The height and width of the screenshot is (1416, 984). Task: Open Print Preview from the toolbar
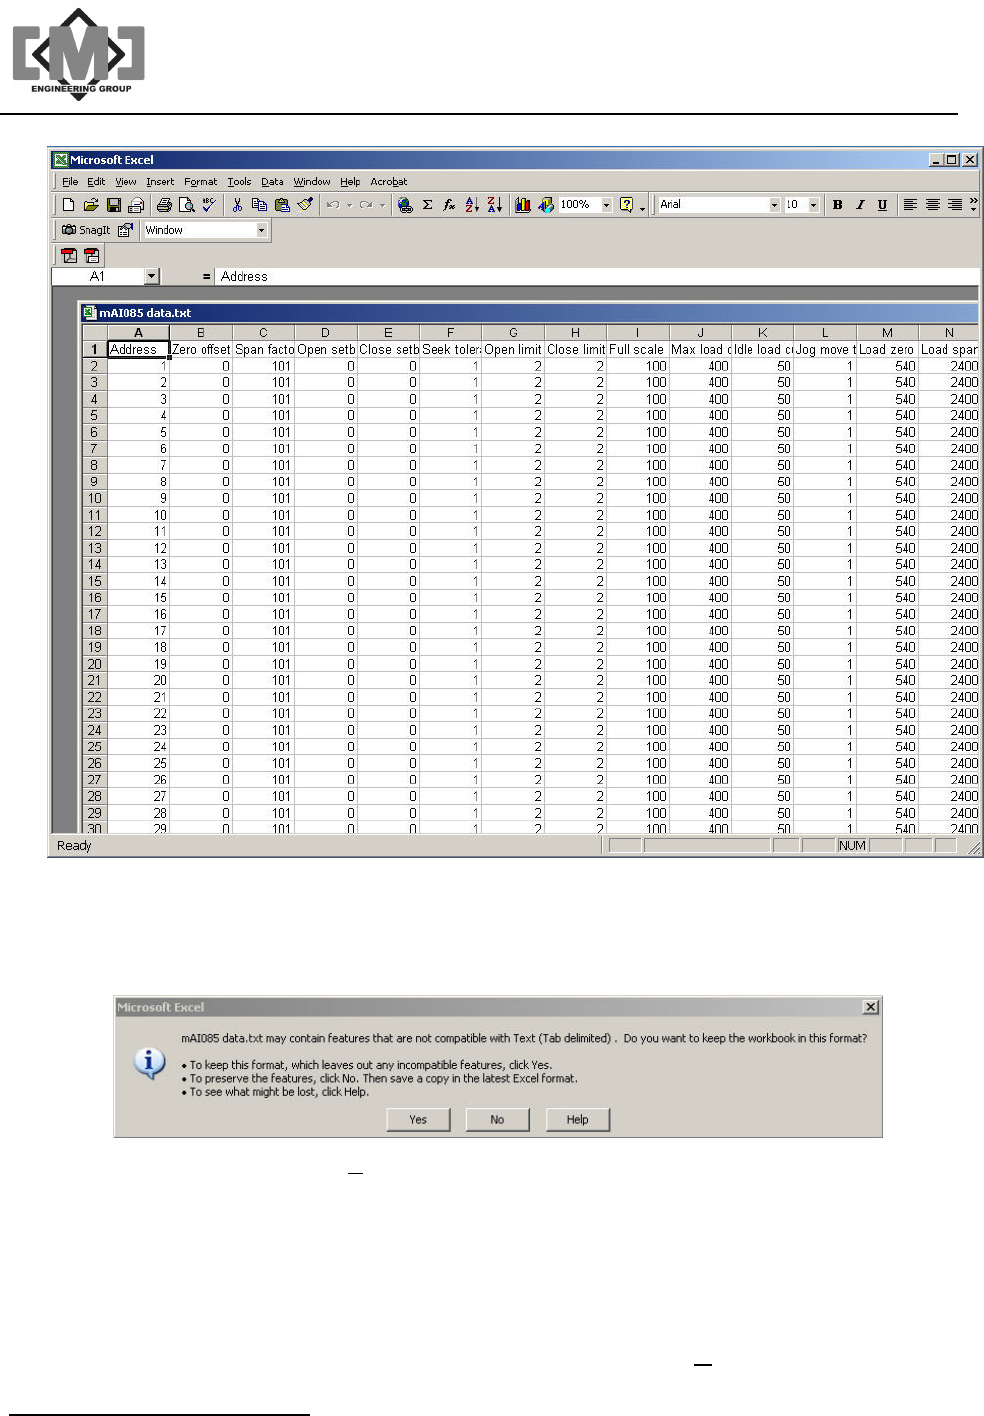pos(186,205)
